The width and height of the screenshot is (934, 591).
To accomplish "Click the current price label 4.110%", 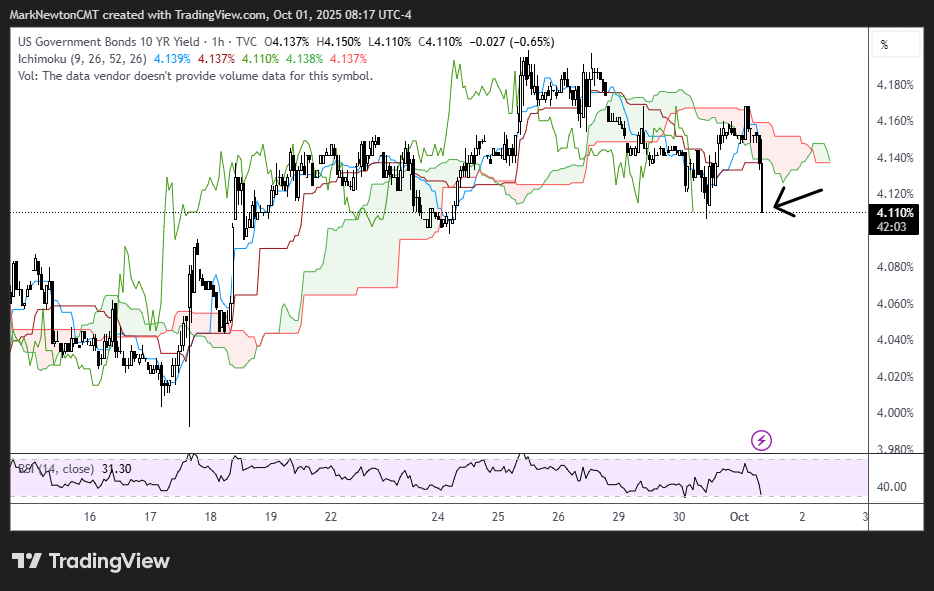I will (892, 213).
